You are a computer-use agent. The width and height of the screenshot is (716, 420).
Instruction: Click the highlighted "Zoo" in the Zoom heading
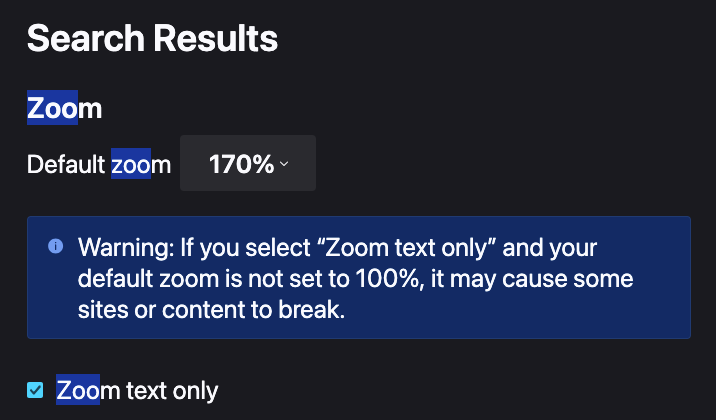tap(53, 108)
